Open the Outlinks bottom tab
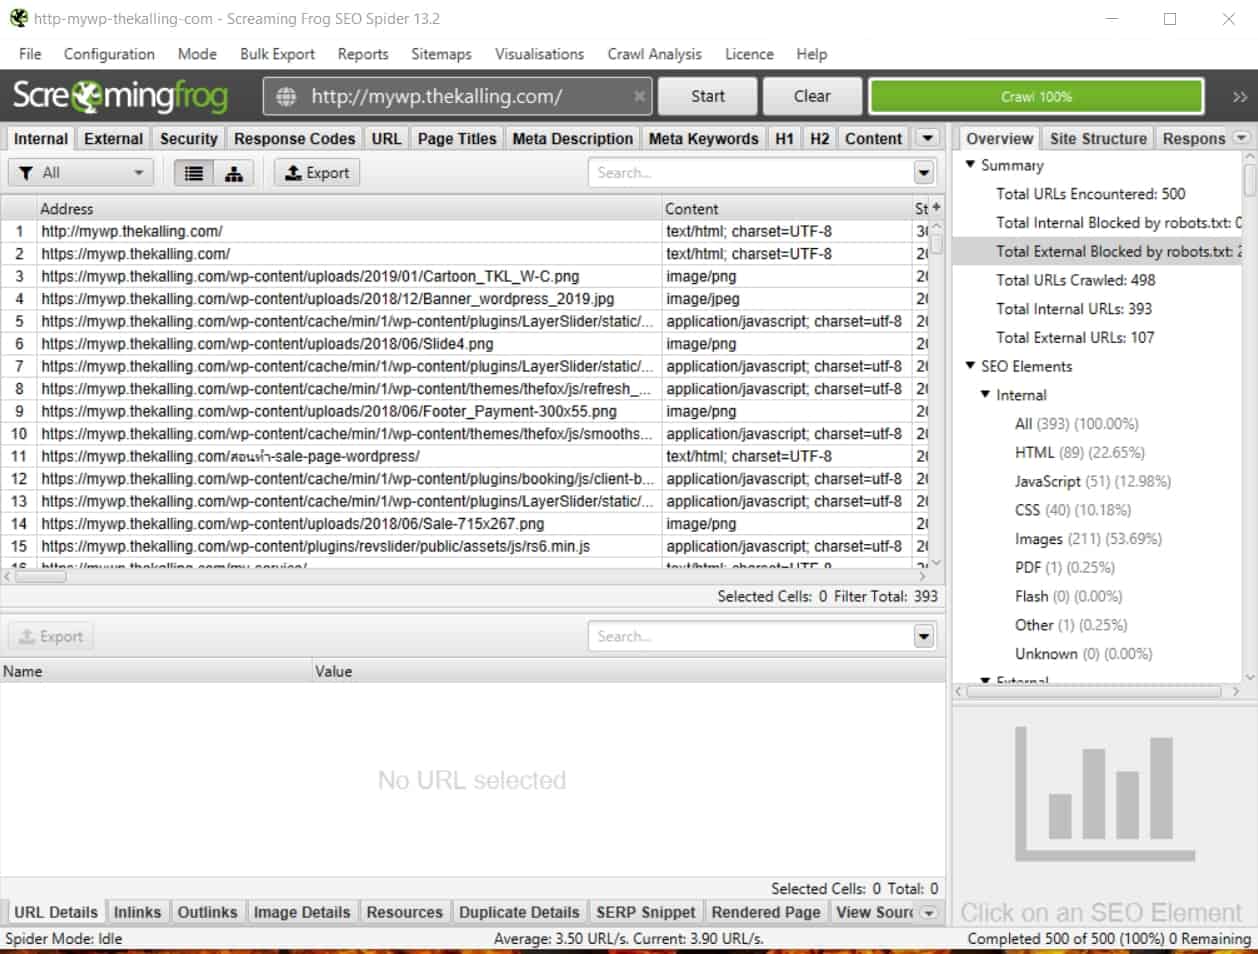 207,912
